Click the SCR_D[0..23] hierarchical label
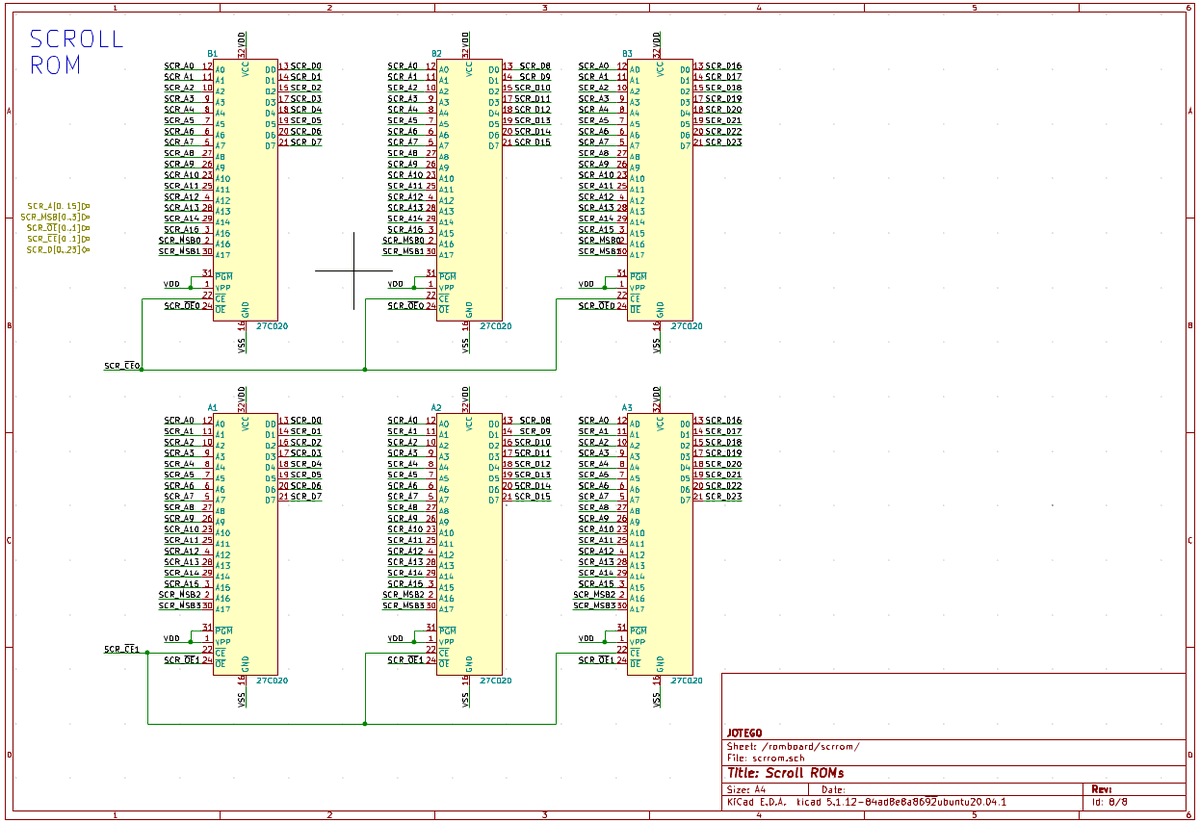This screenshot has height=823, width=1200. [59, 250]
